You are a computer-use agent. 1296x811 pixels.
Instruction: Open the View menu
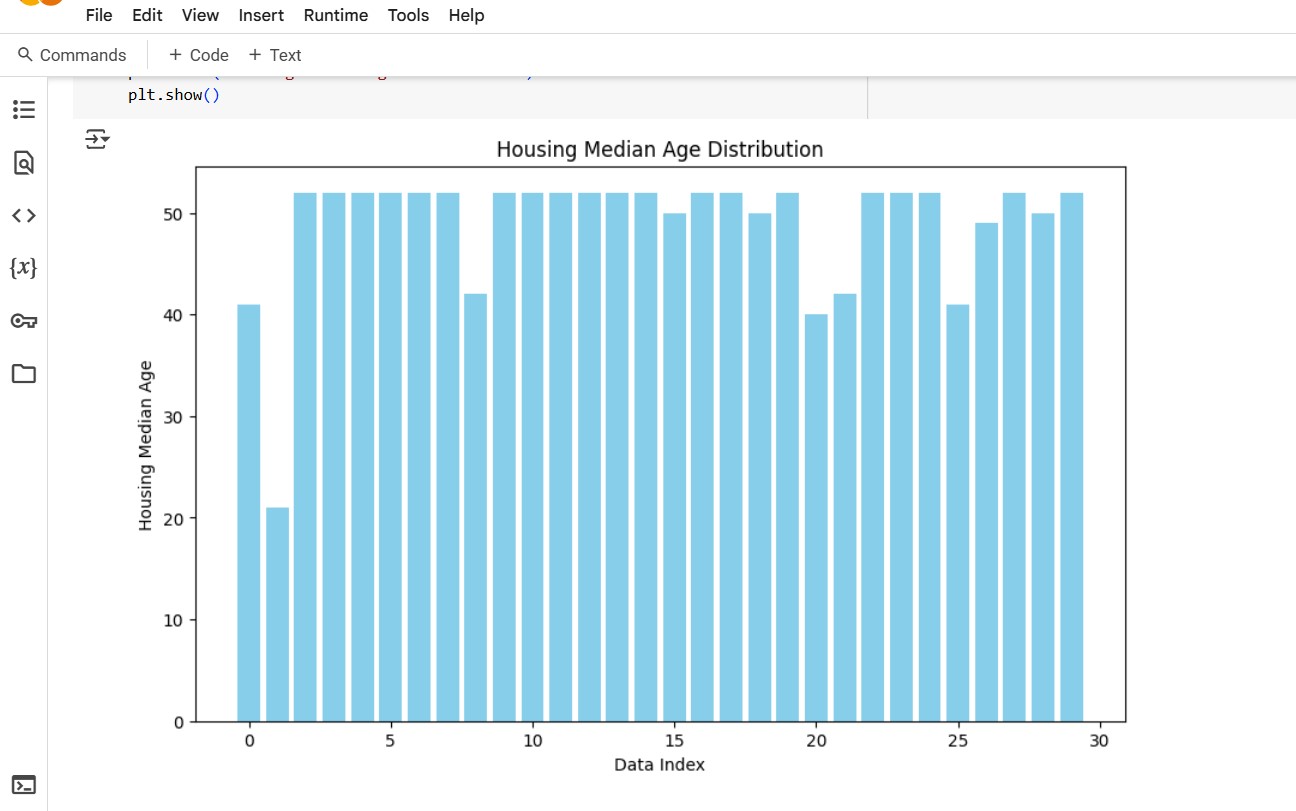click(x=200, y=15)
